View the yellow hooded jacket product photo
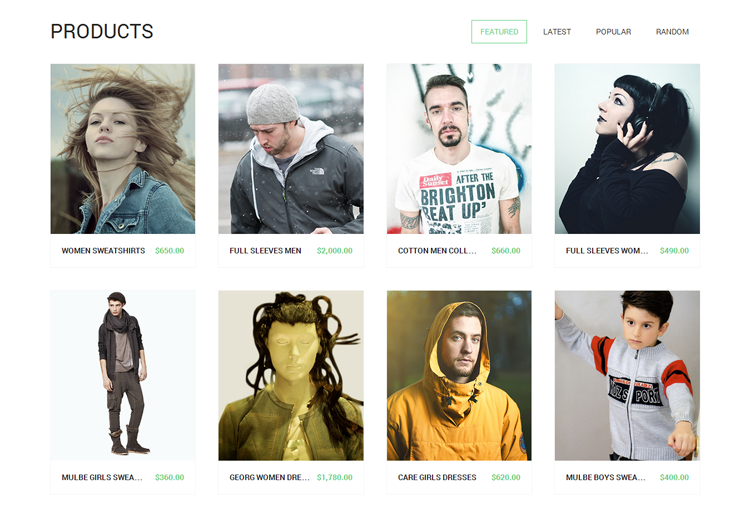Viewport: 750px width, 509px height. point(459,376)
